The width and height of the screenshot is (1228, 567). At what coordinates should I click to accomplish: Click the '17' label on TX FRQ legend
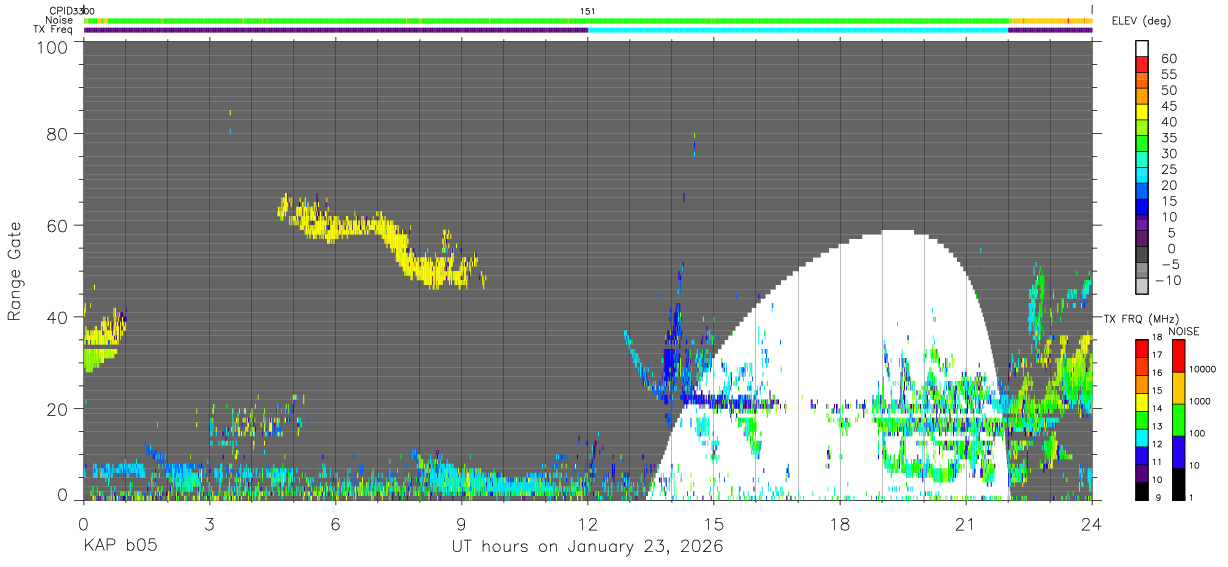point(1156,355)
